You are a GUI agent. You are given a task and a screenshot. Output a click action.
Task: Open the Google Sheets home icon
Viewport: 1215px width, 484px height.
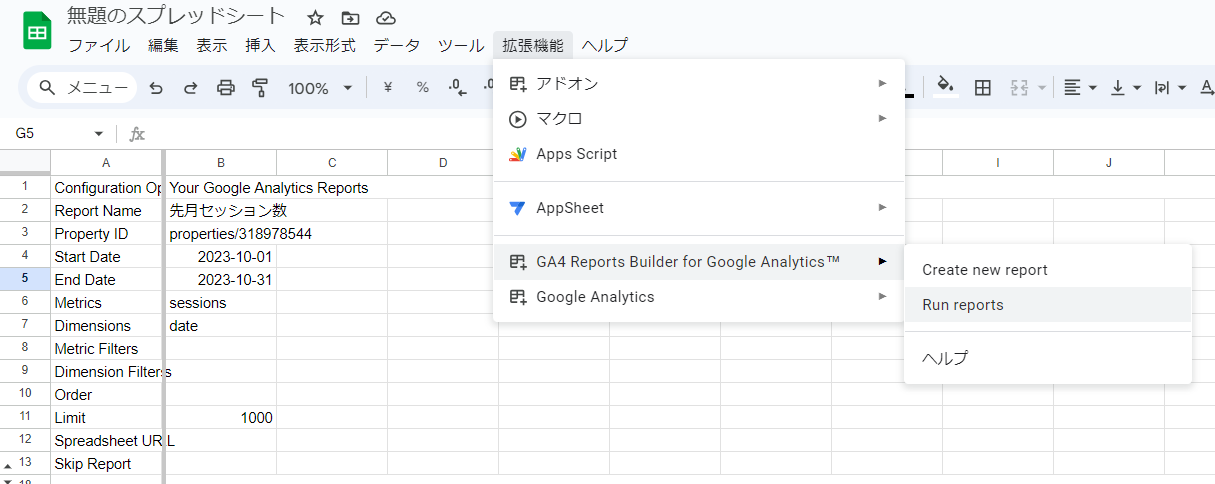point(37,31)
